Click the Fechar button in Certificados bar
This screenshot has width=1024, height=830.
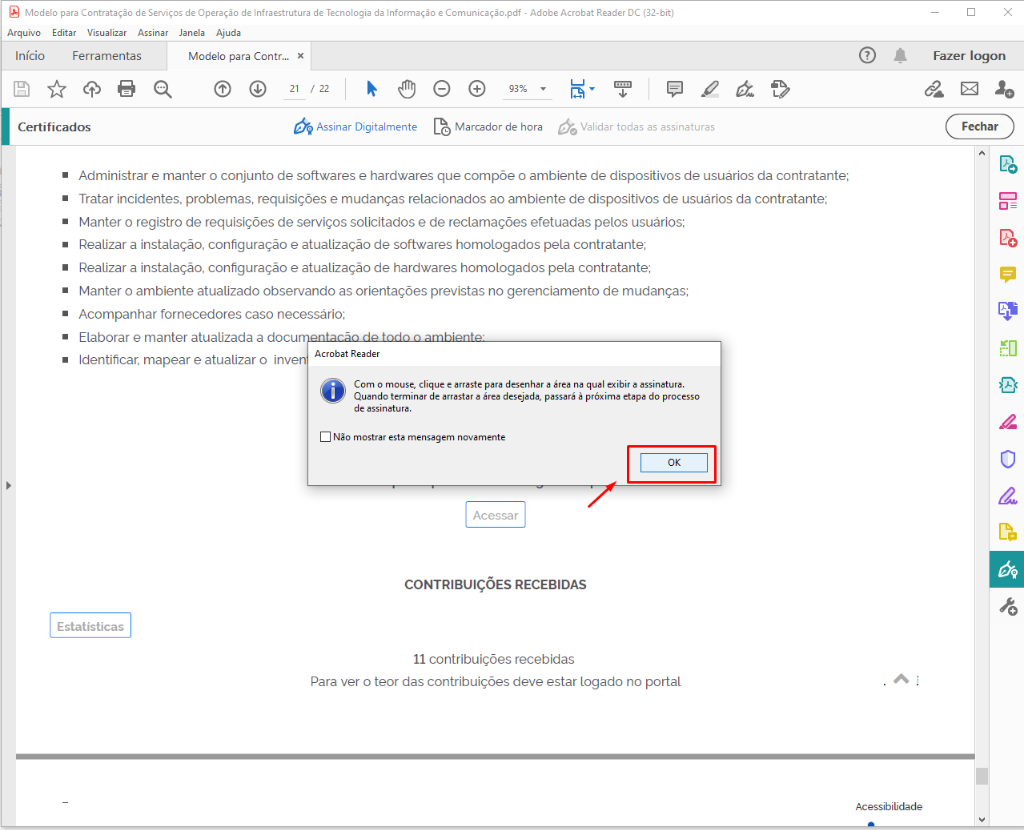(979, 127)
